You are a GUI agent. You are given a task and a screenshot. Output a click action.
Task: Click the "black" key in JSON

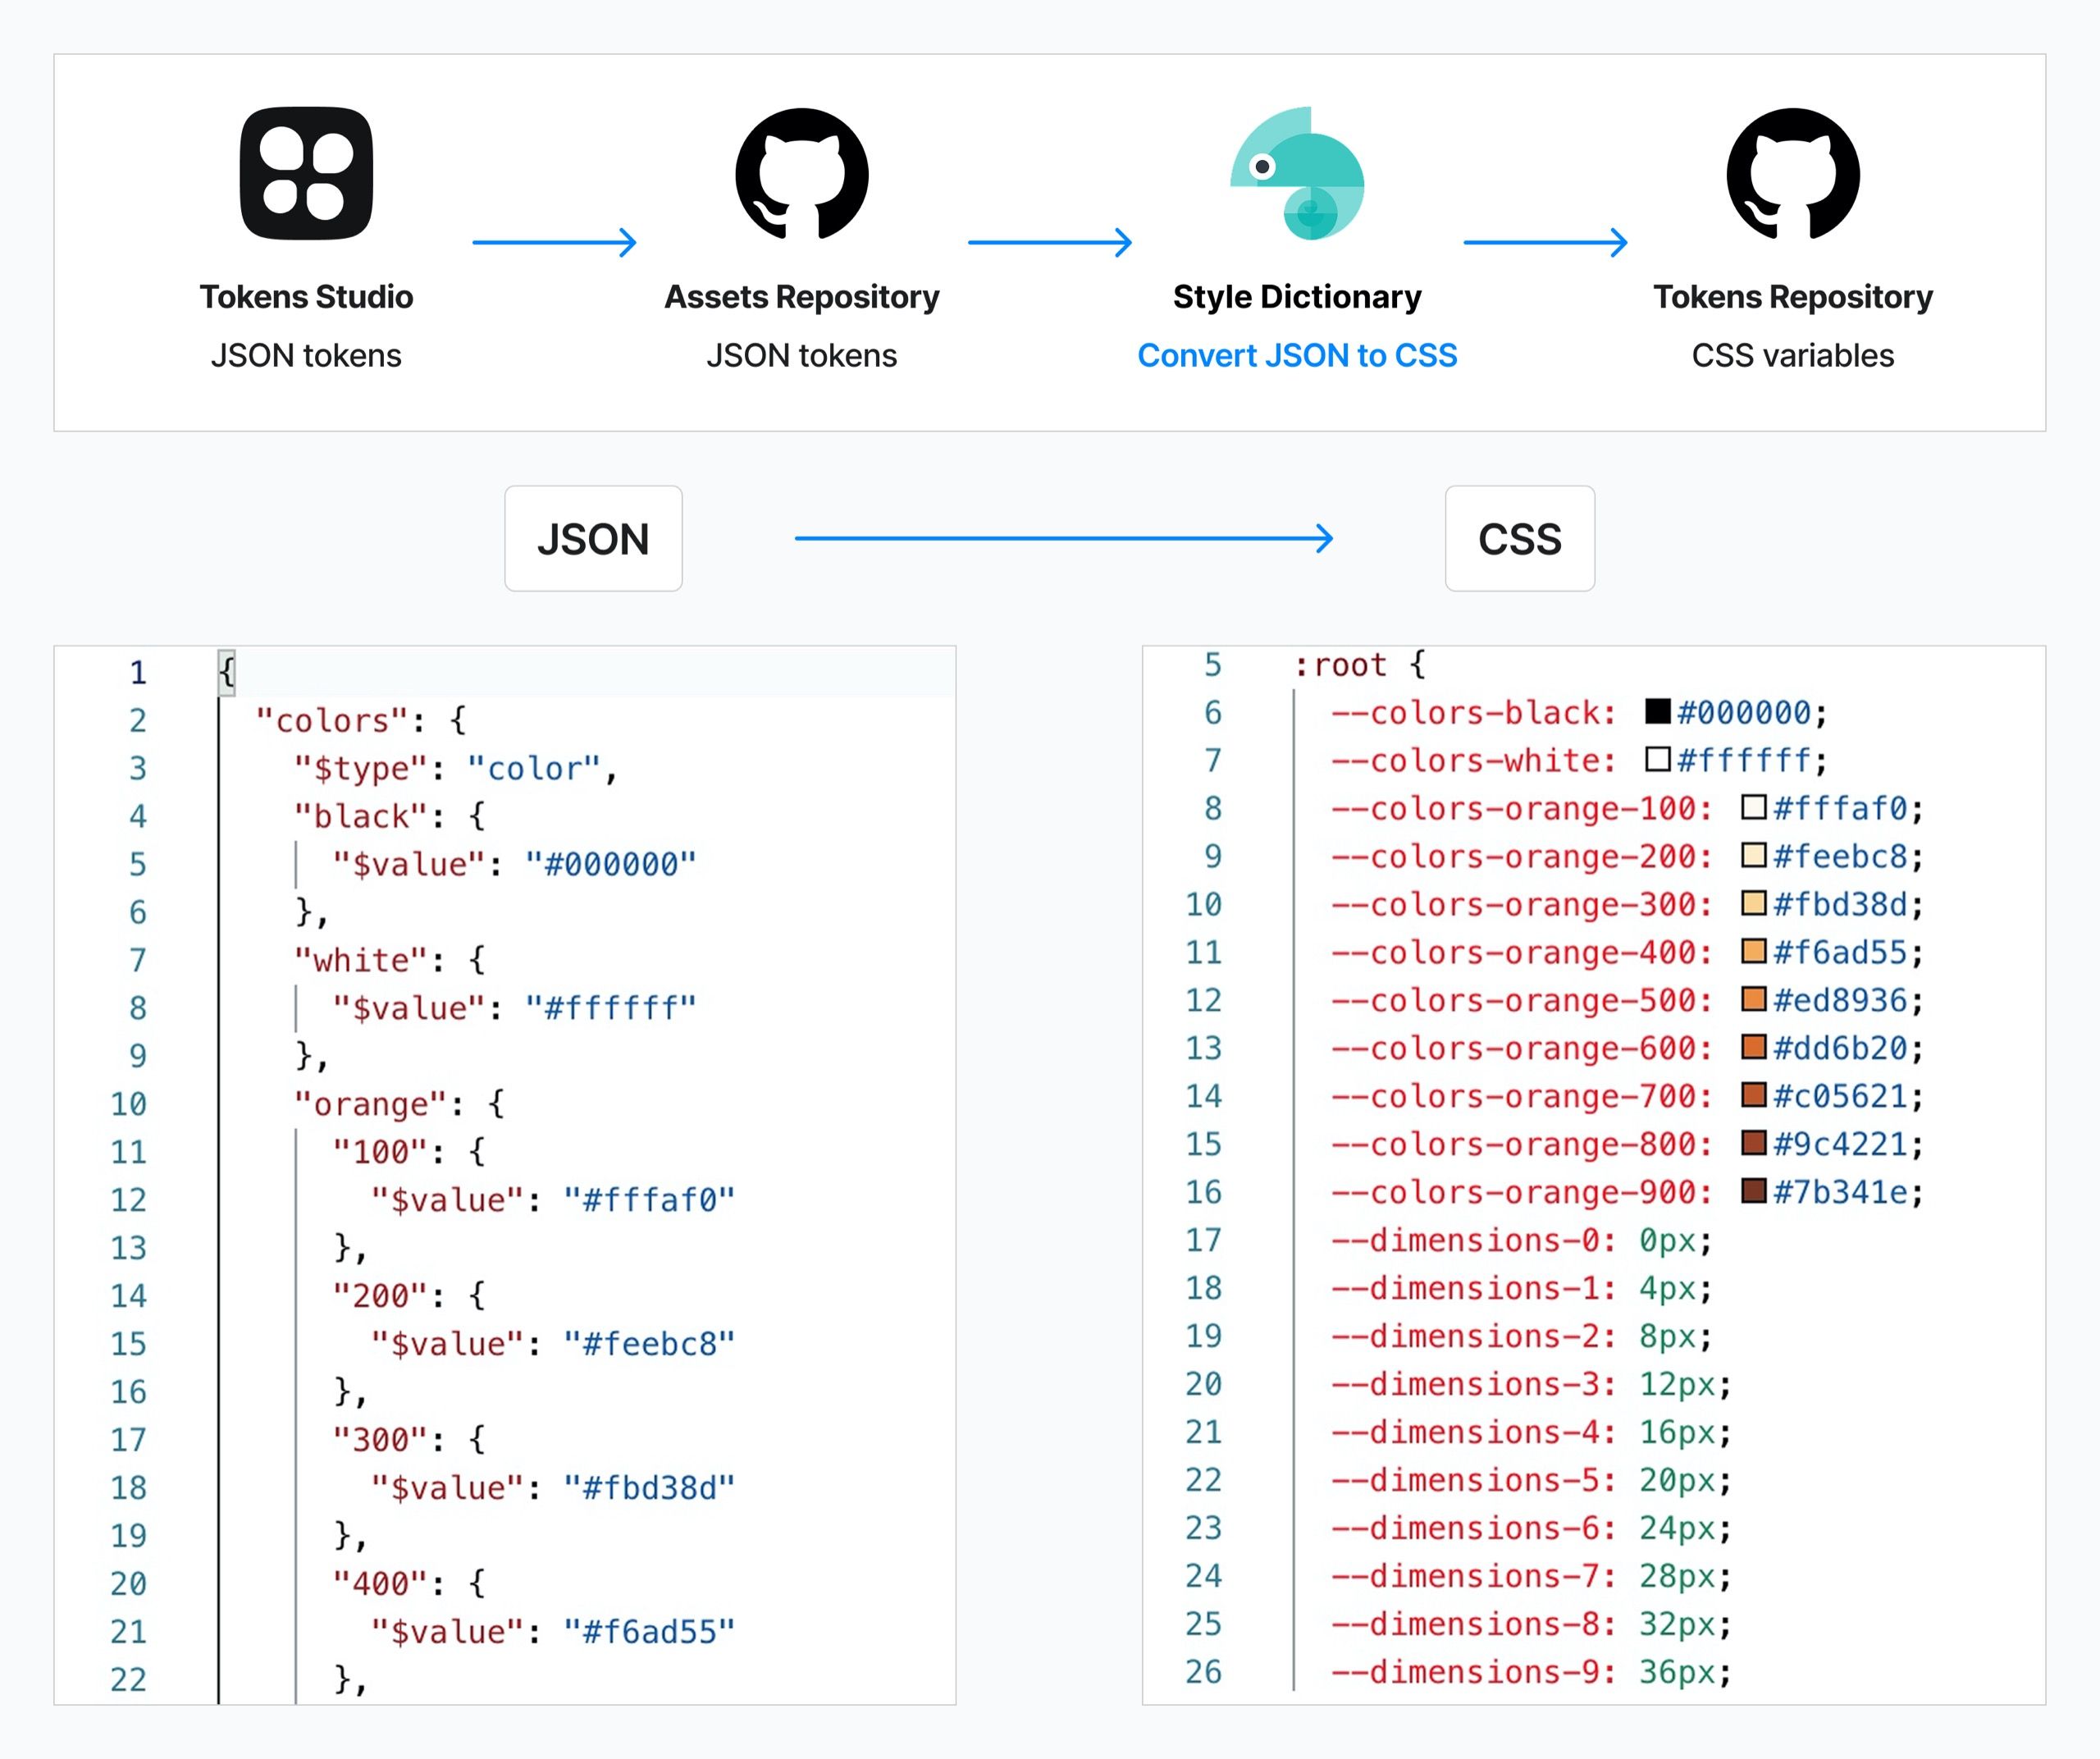[361, 816]
